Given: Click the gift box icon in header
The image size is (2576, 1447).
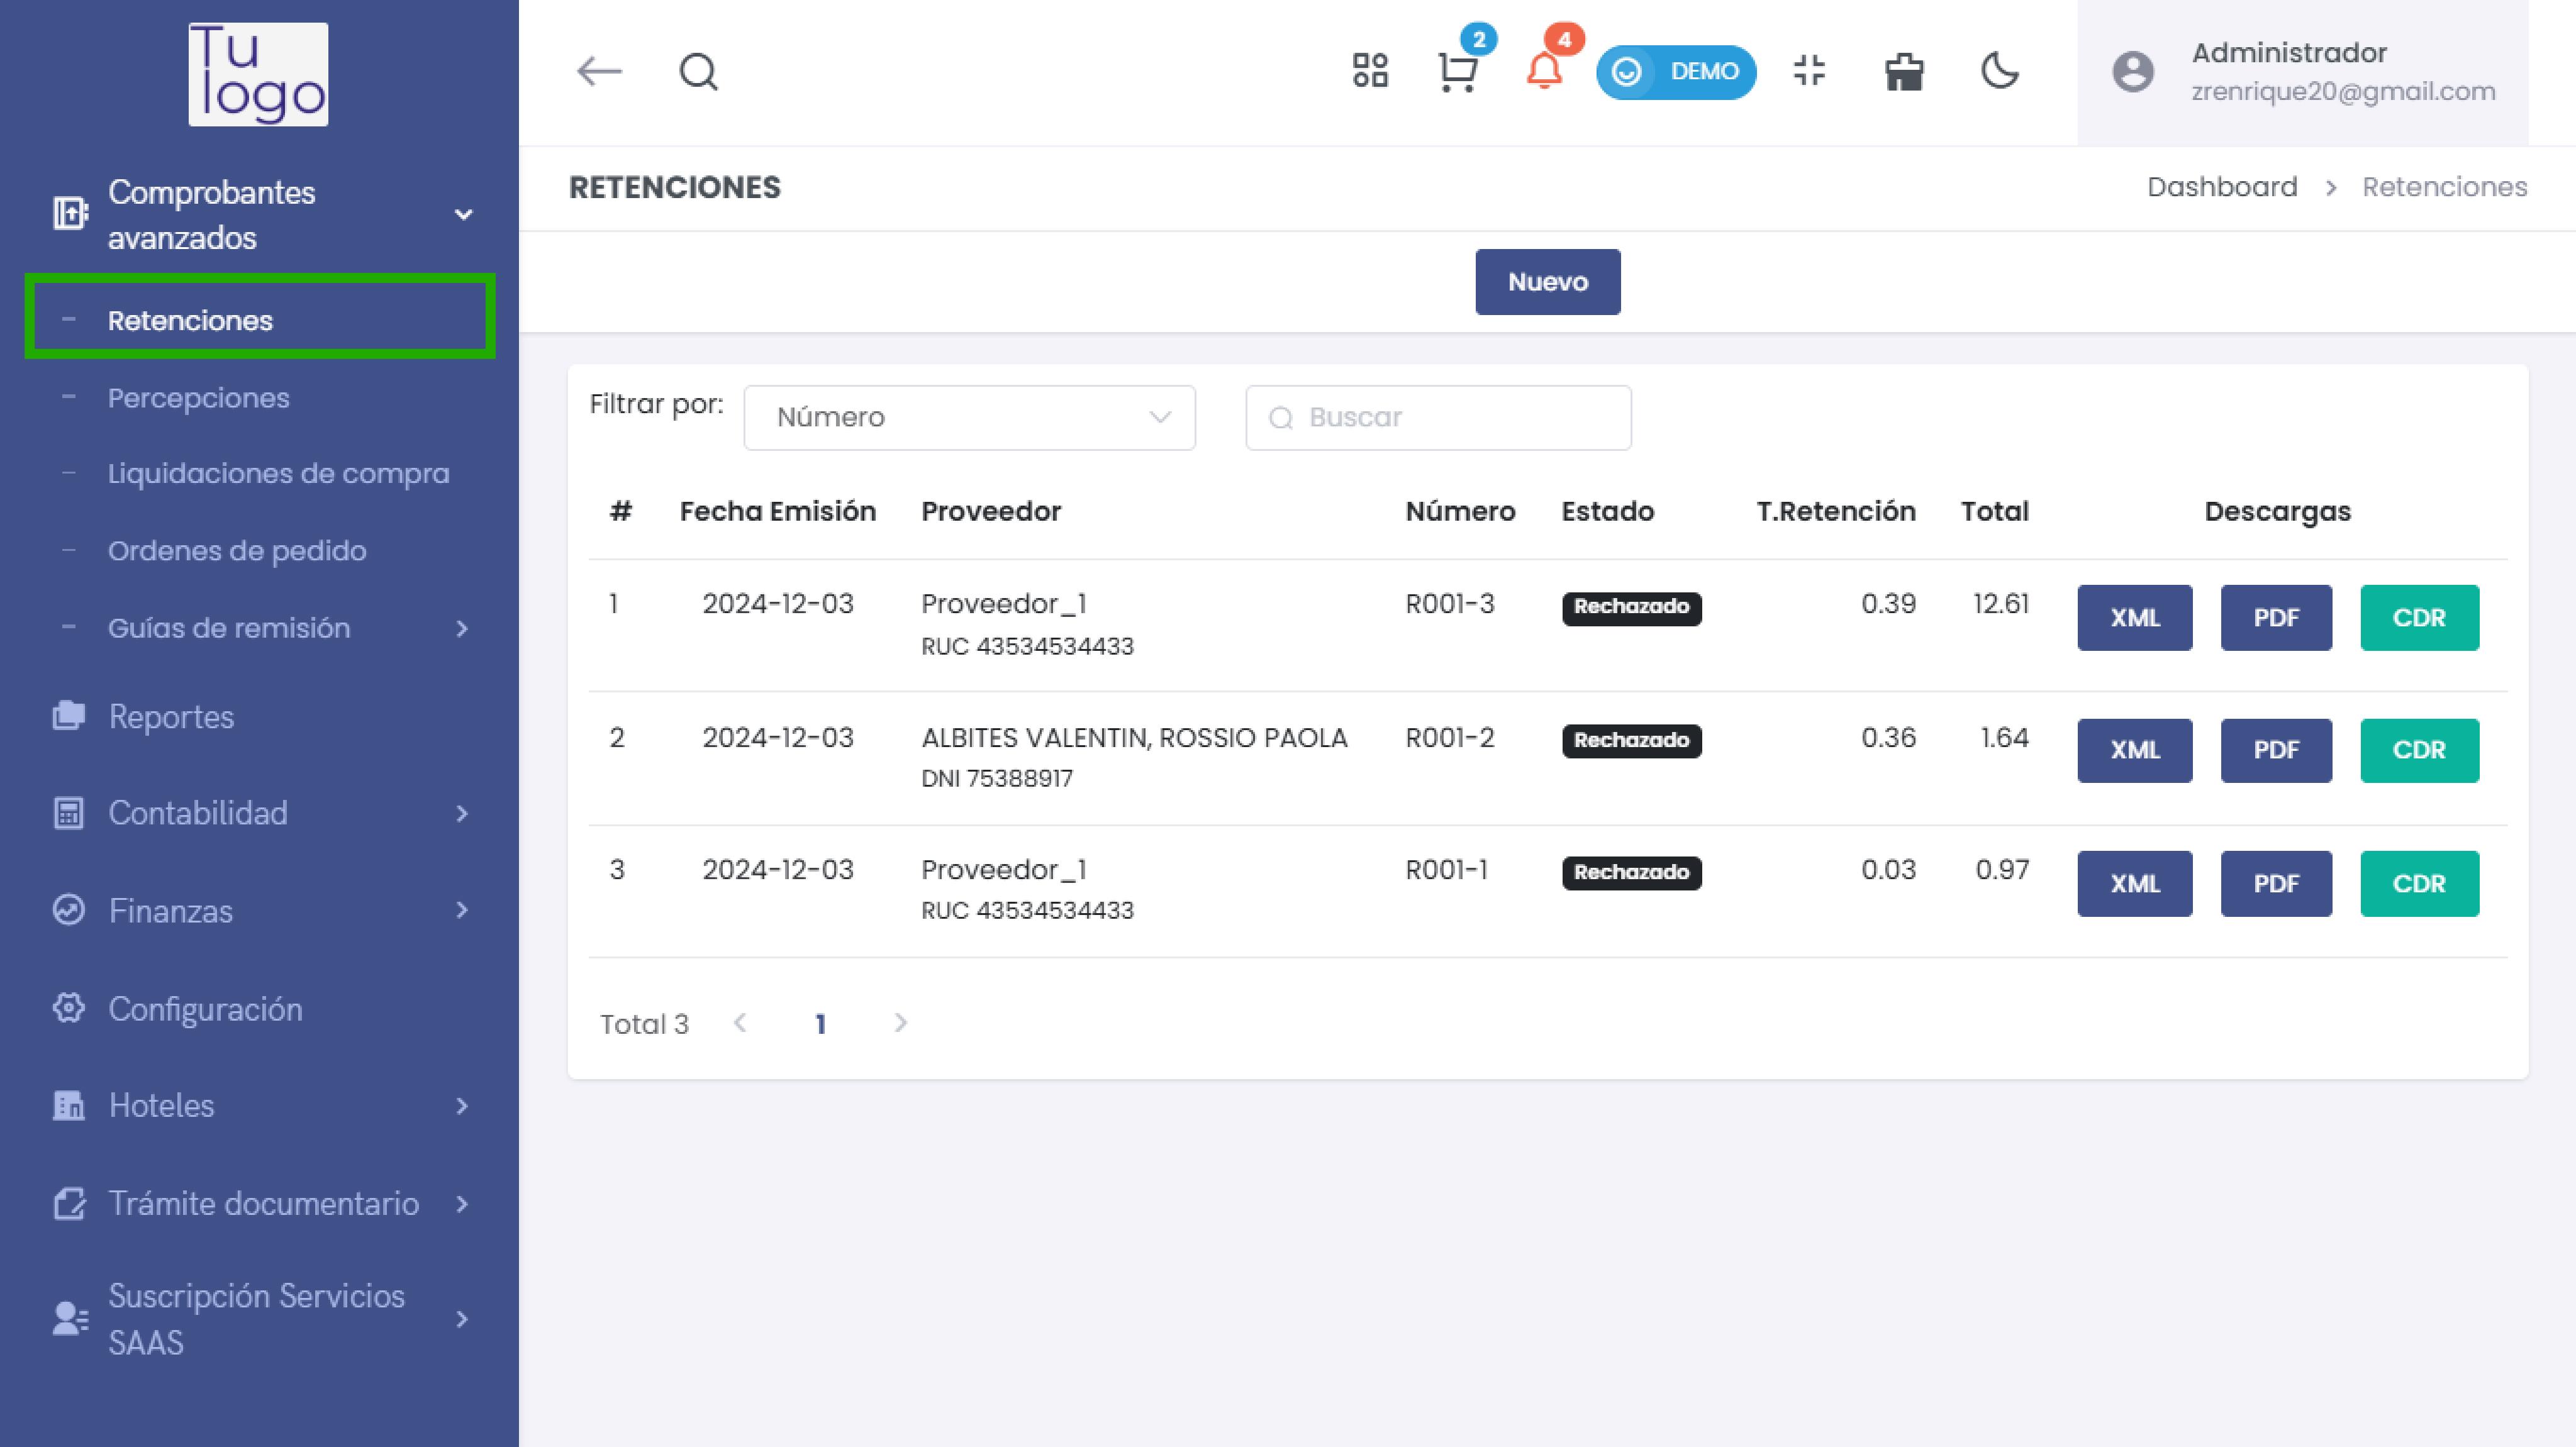Looking at the screenshot, I should pyautogui.click(x=1904, y=72).
